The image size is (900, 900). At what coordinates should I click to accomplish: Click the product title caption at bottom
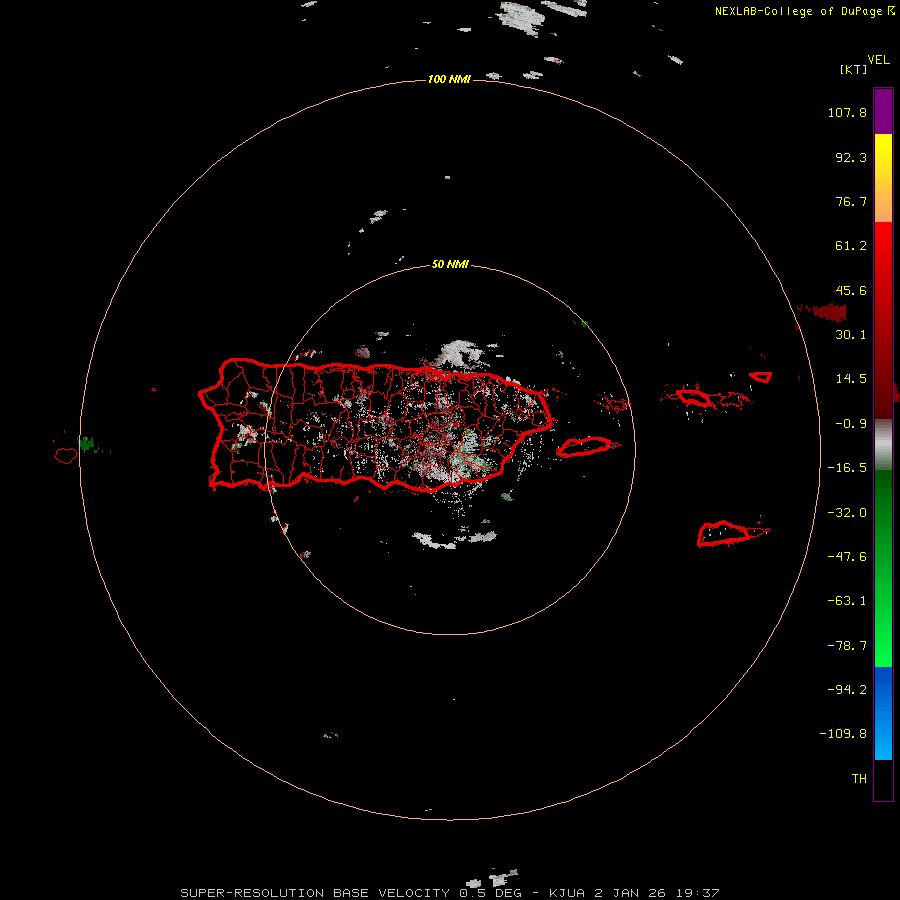[x=449, y=893]
